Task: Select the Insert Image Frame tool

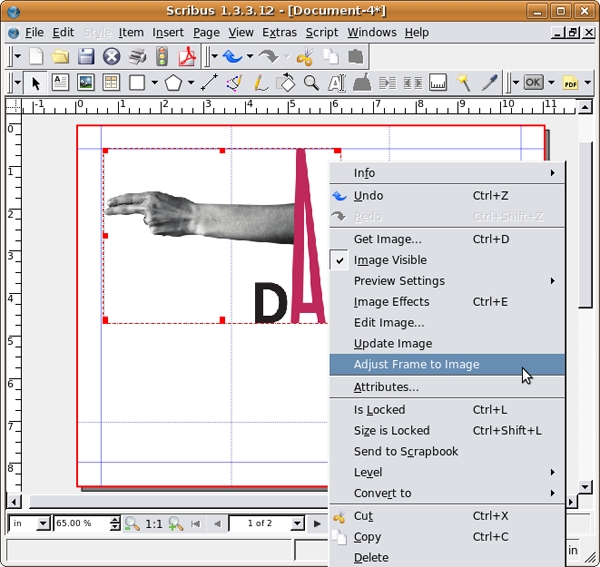Action: (86, 82)
